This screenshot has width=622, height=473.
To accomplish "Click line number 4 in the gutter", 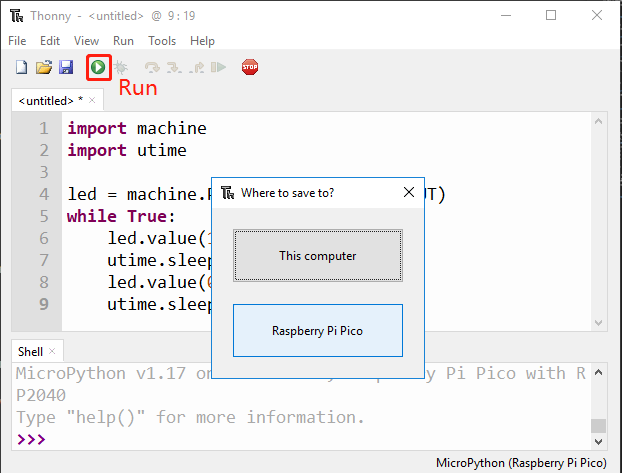I will 44,194.
